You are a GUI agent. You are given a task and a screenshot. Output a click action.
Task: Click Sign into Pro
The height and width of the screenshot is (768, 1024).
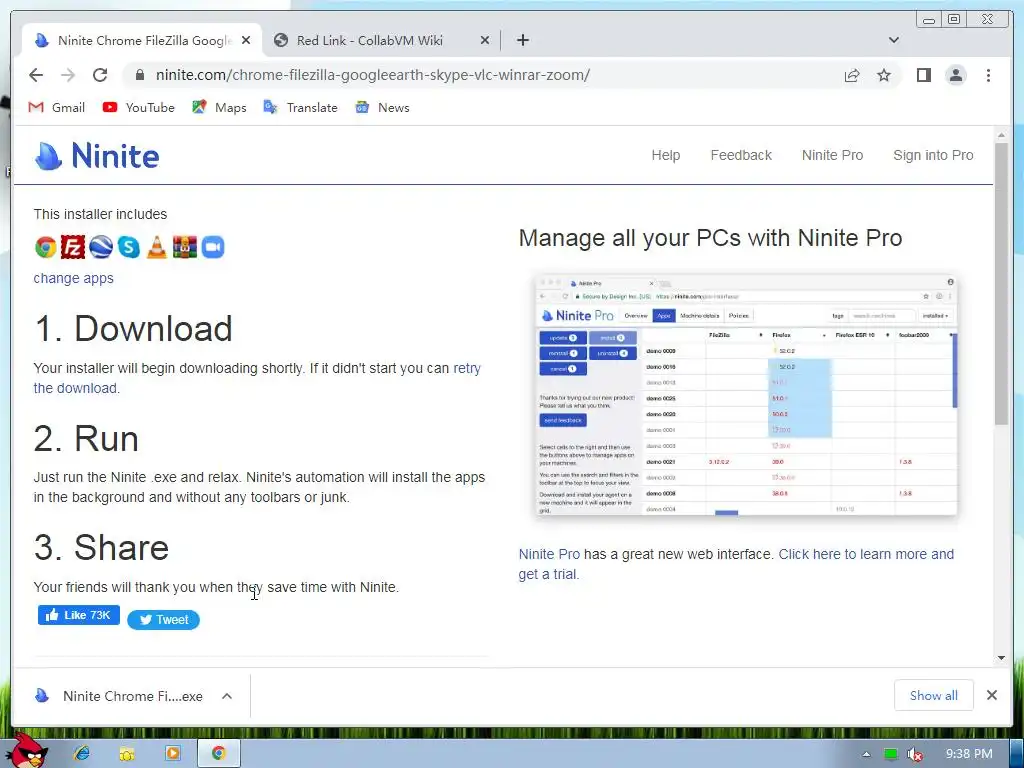pyautogui.click(x=933, y=155)
